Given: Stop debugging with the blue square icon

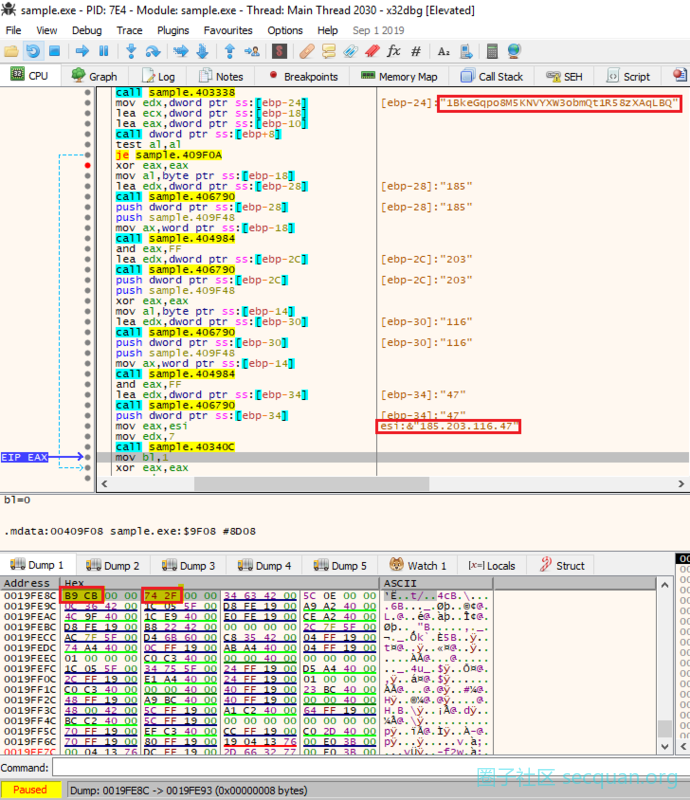Looking at the screenshot, I should [54, 51].
